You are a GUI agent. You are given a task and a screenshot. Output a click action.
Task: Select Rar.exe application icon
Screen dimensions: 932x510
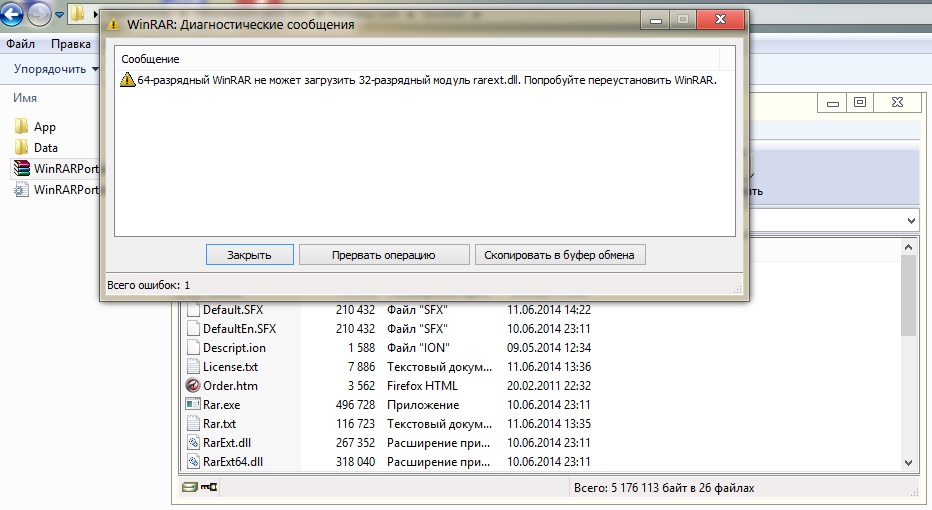[193, 404]
